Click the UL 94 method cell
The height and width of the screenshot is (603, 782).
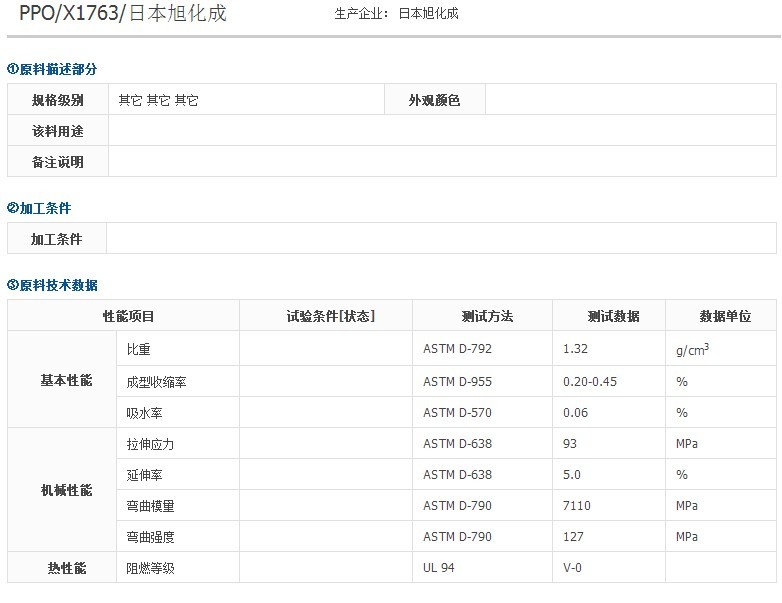pos(482,567)
